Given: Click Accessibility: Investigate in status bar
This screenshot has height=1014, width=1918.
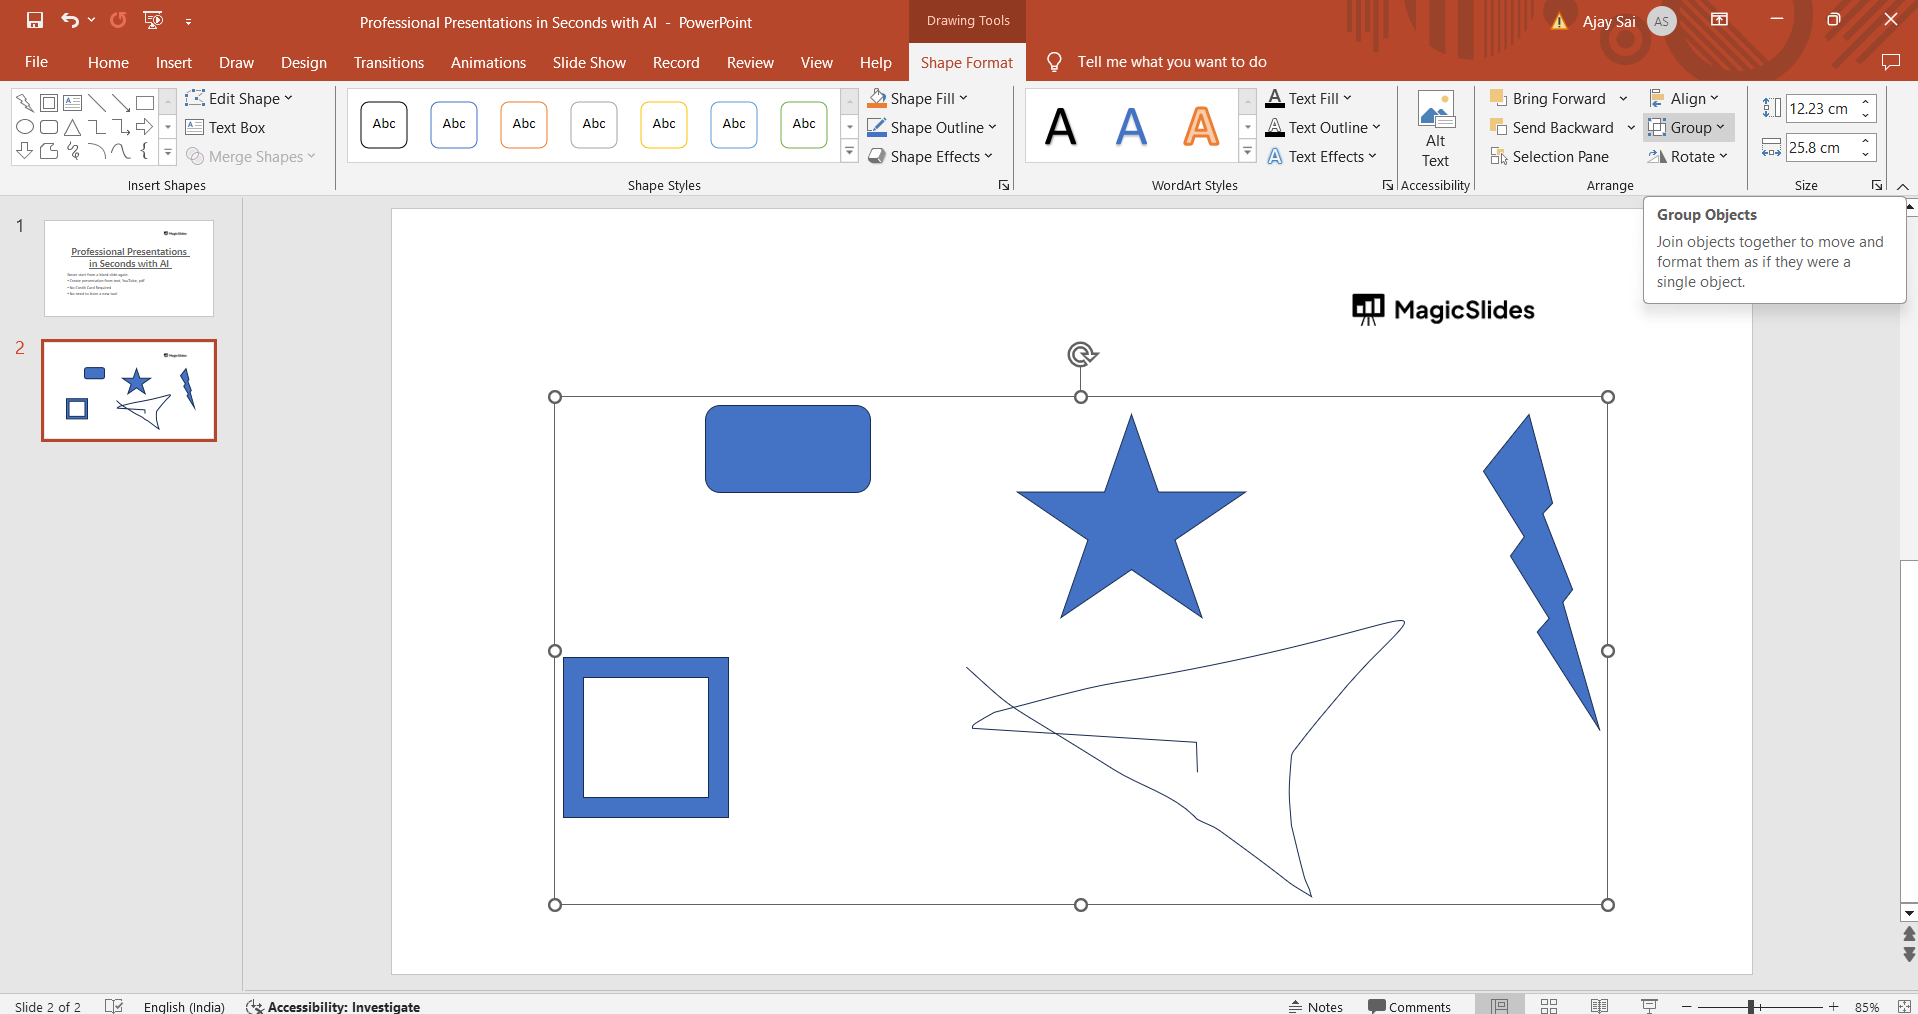Looking at the screenshot, I should pyautogui.click(x=333, y=1006).
